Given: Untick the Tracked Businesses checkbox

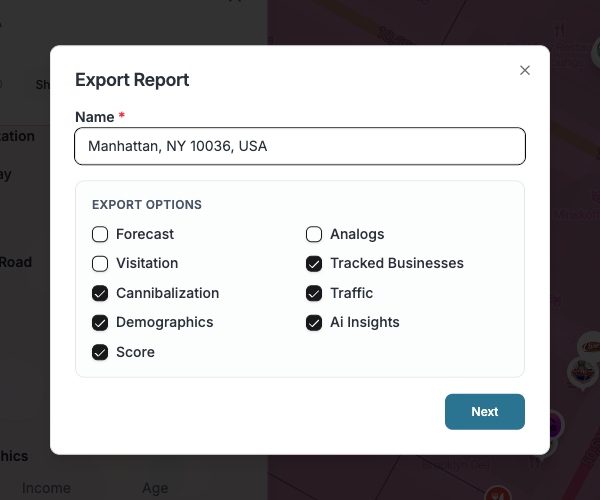Looking at the screenshot, I should point(314,264).
